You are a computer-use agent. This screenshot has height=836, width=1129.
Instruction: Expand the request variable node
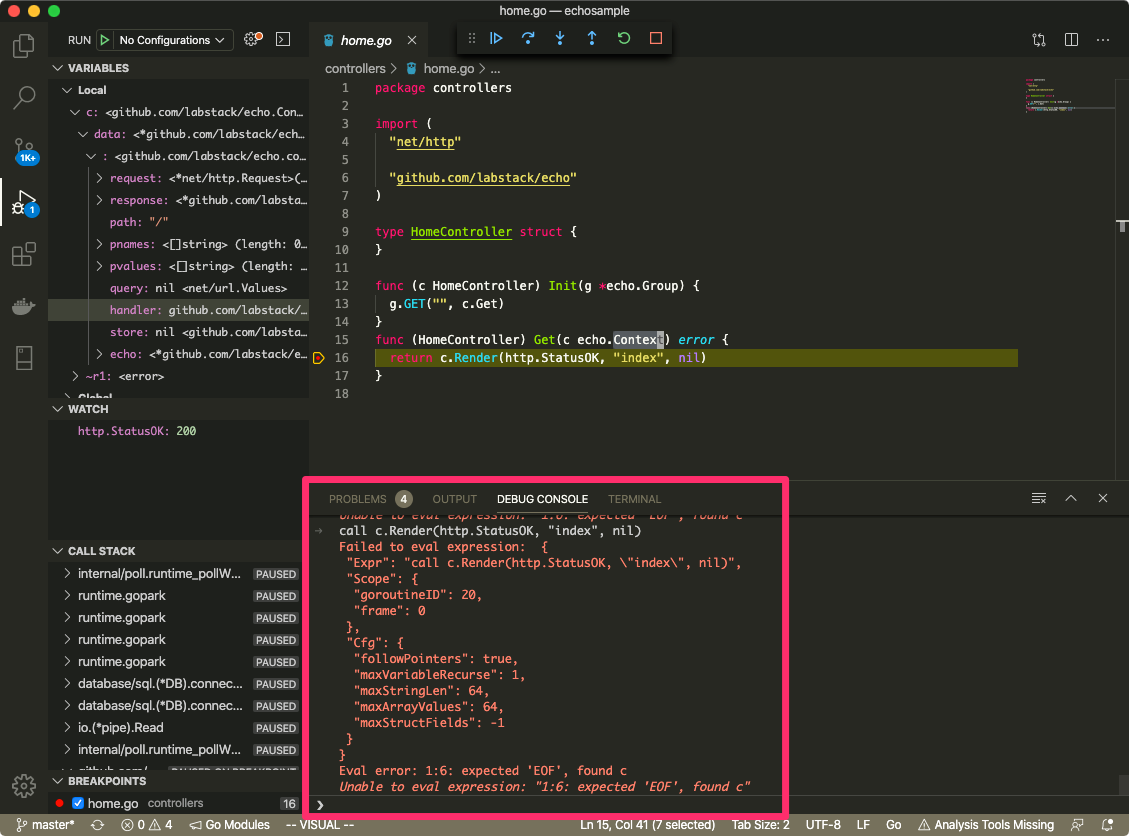click(100, 178)
